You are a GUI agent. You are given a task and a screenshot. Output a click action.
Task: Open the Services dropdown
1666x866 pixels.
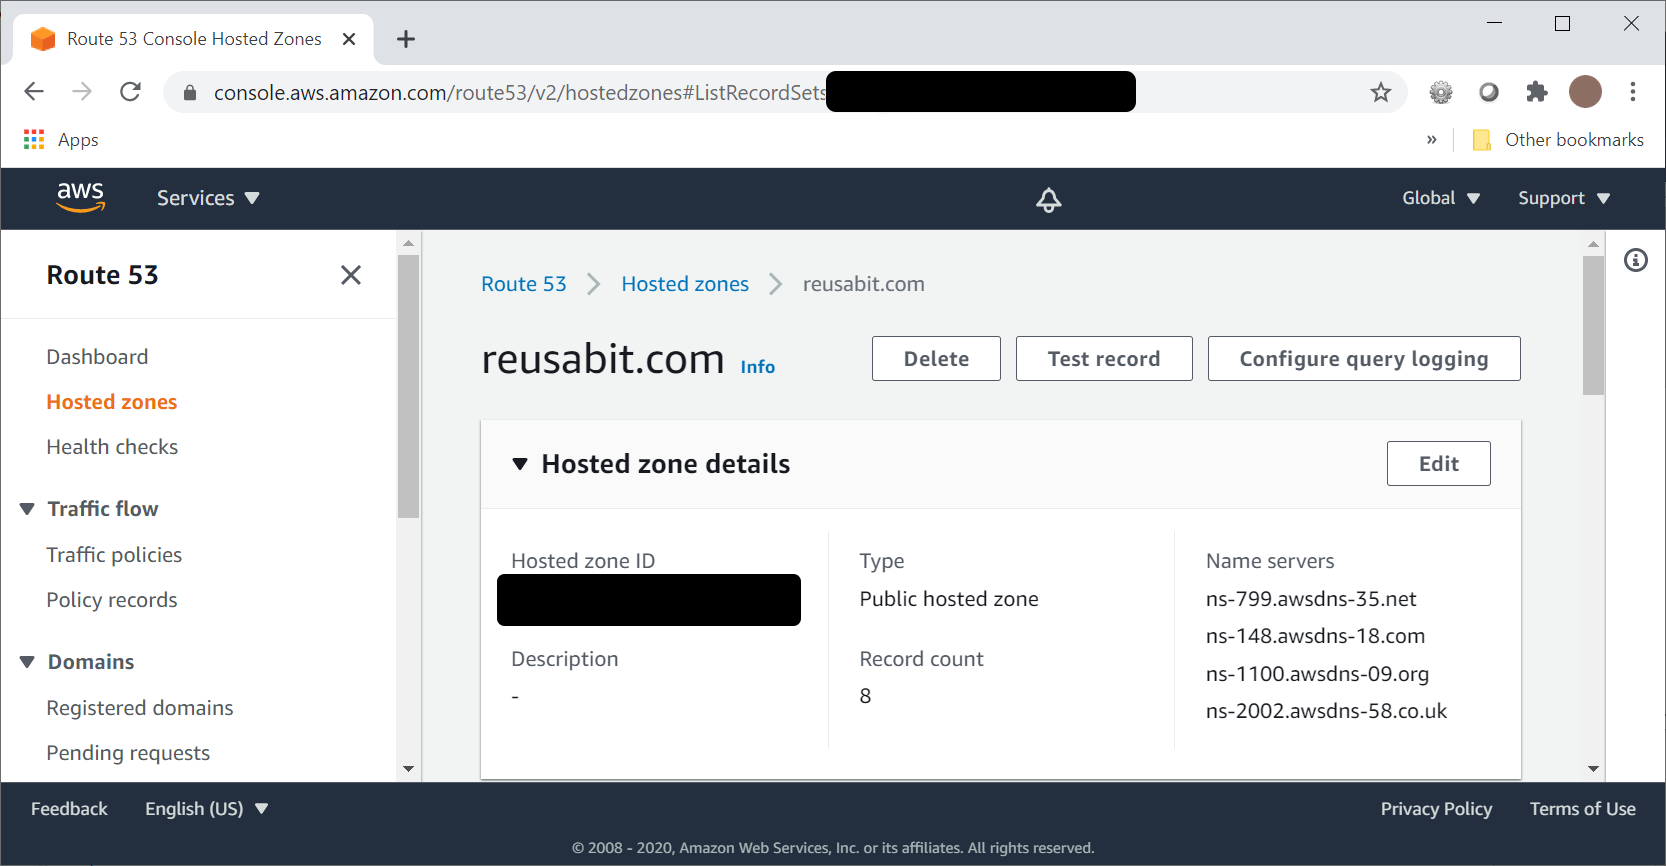tap(208, 198)
